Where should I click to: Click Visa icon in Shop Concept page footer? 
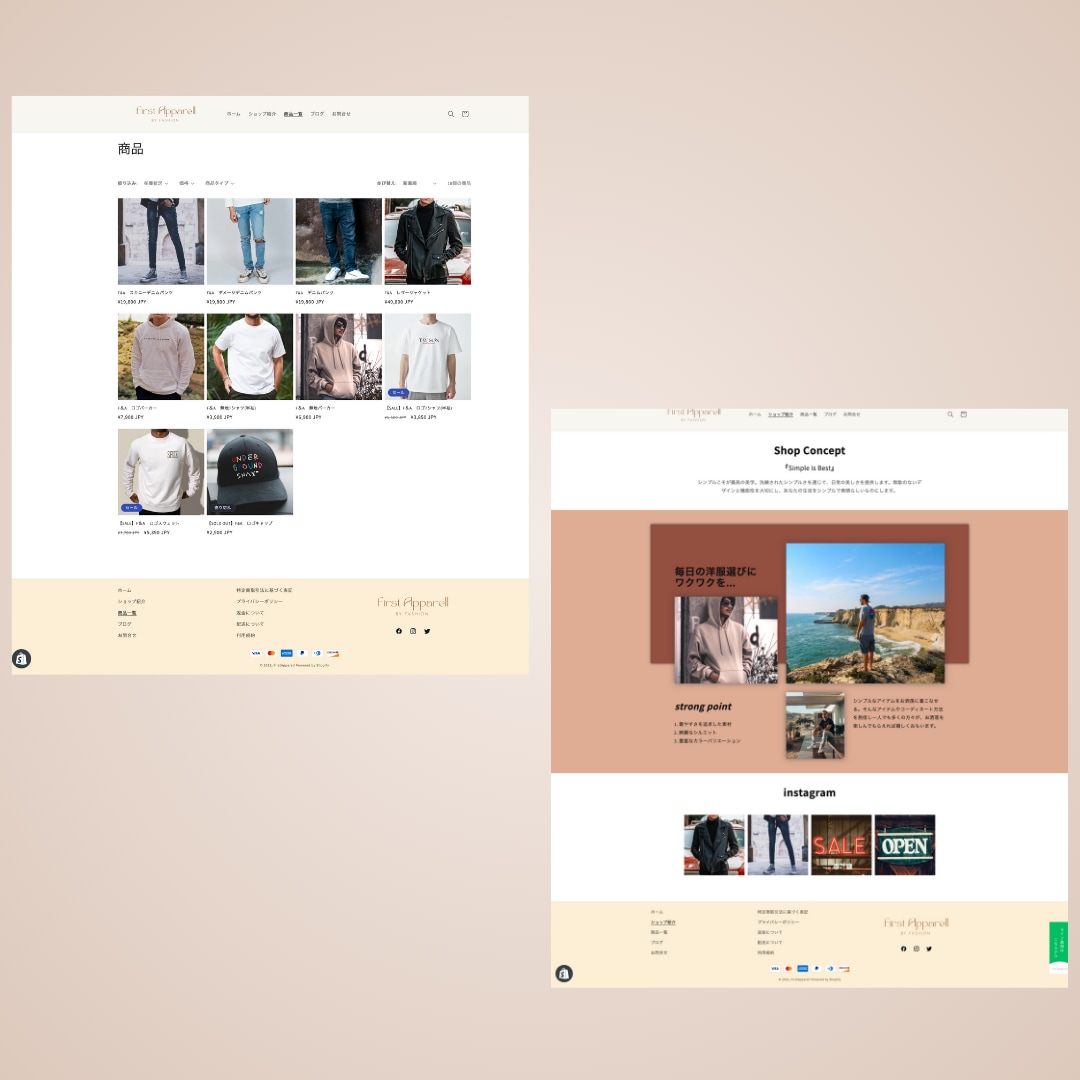(775, 968)
